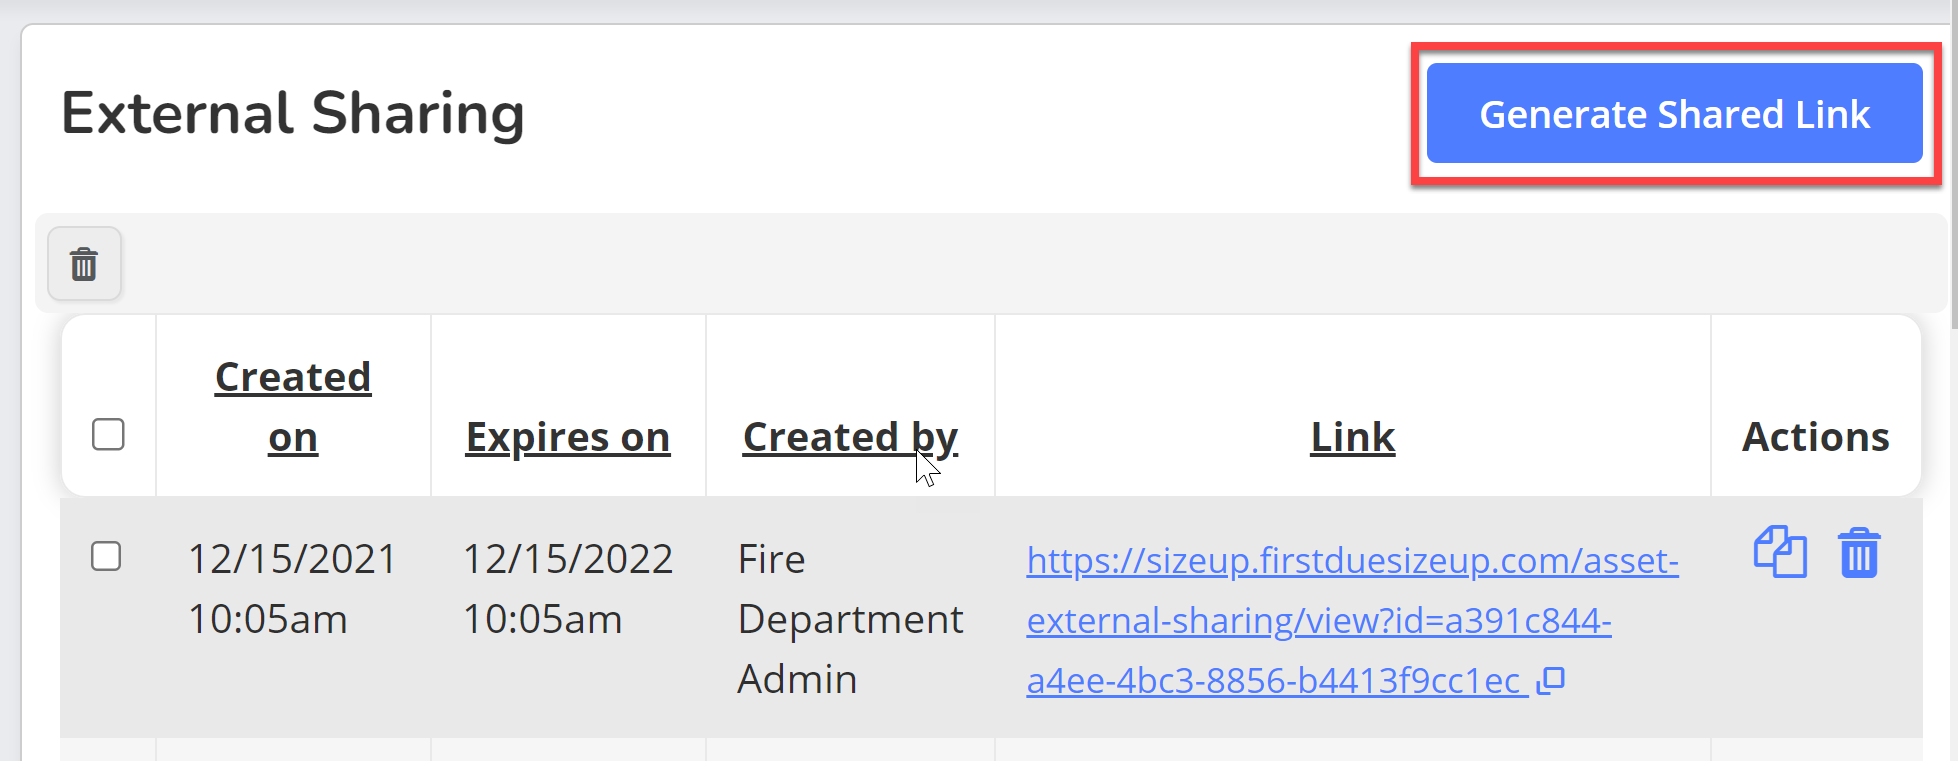Copy the shared link using copy icon
The height and width of the screenshot is (761, 1958).
pos(1780,552)
